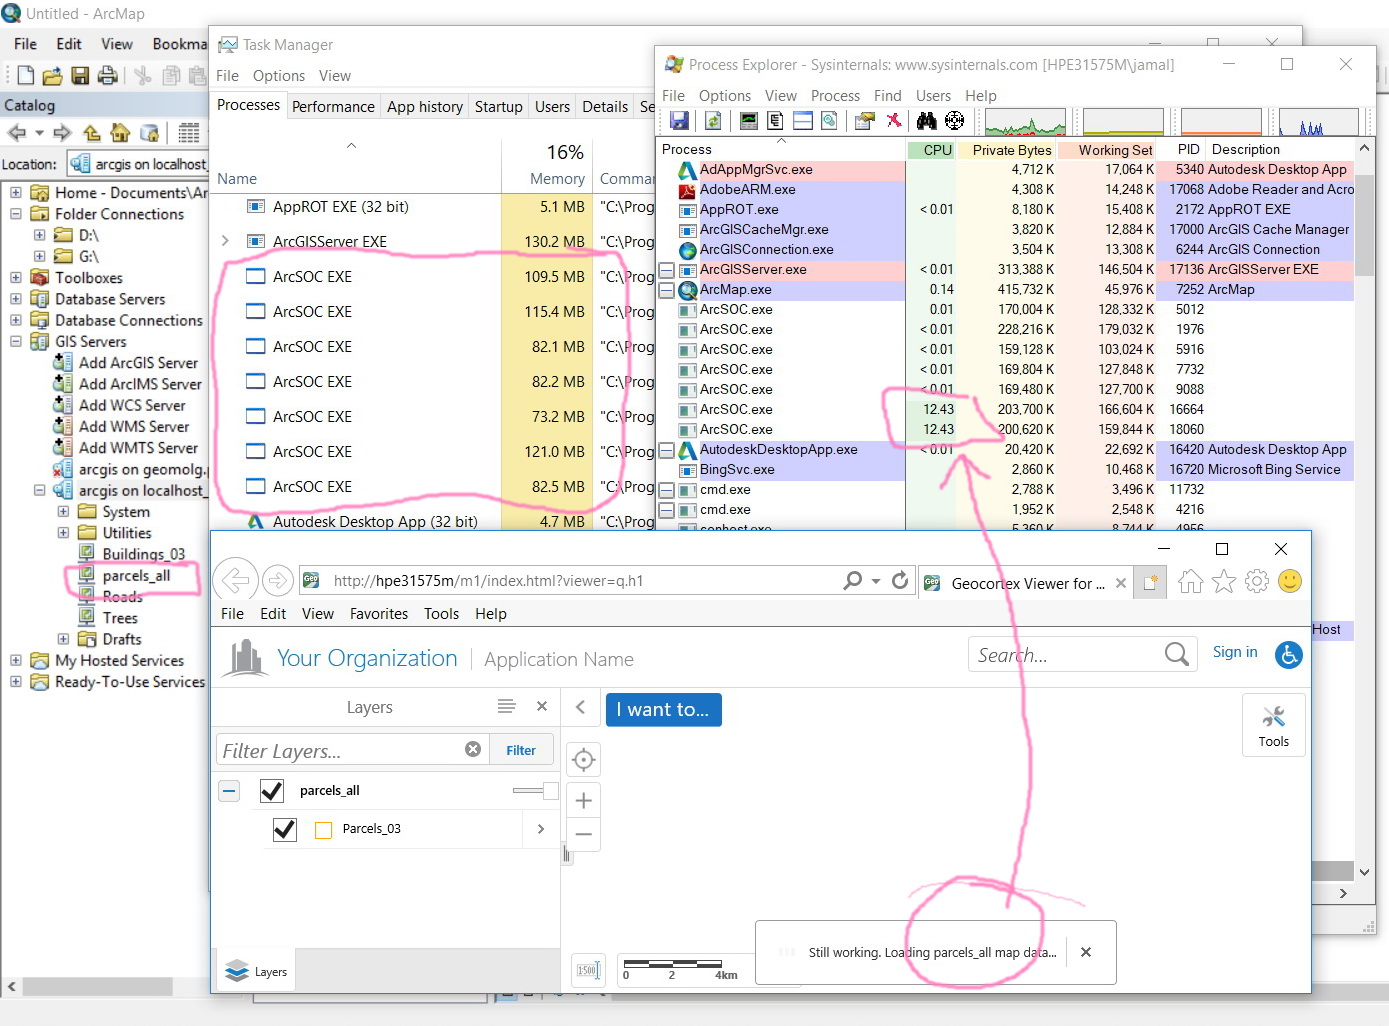Click the Sign in link
The width and height of the screenshot is (1389, 1026).
click(x=1235, y=652)
